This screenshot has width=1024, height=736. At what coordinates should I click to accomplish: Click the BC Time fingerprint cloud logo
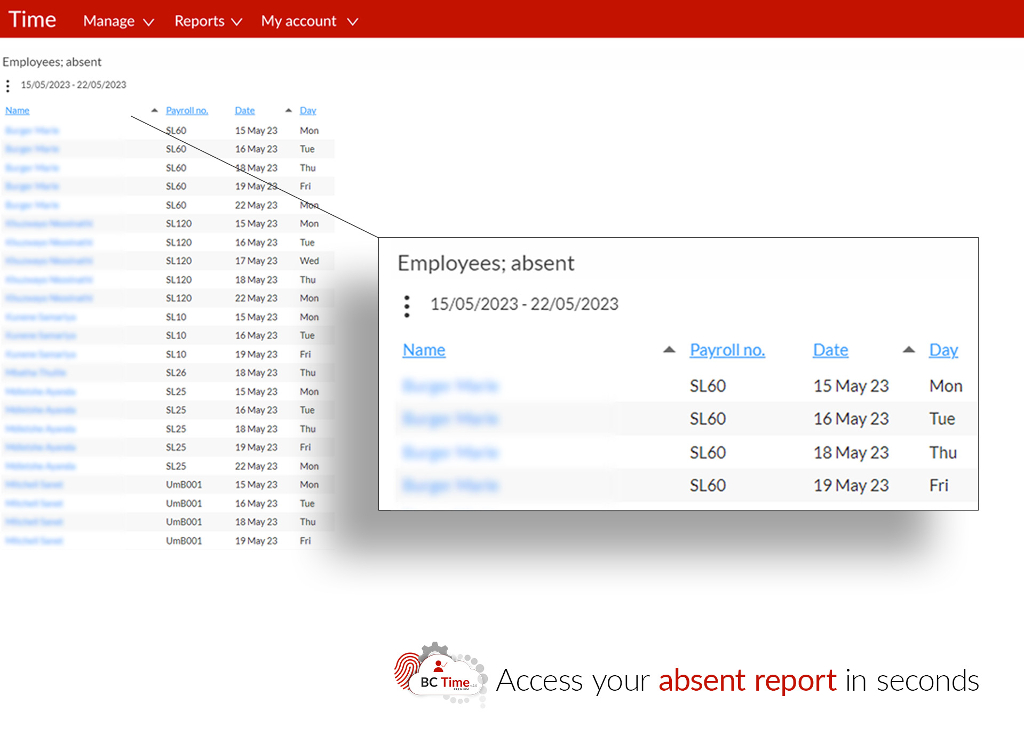(x=441, y=675)
